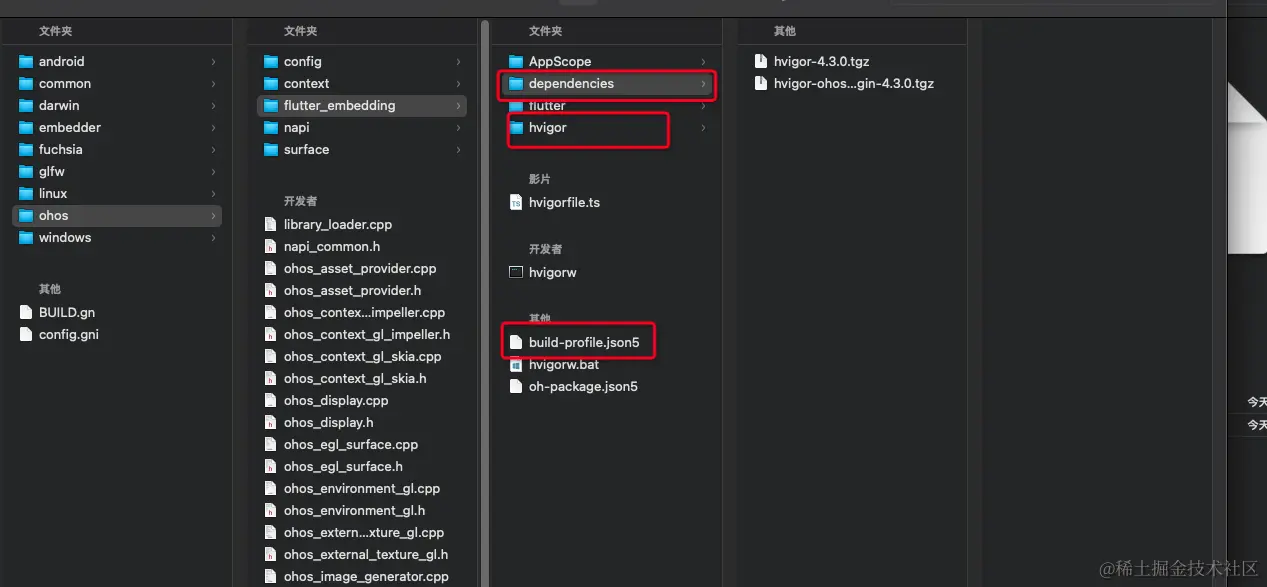This screenshot has height=587, width=1267.
Task: Click the fuchsia folder icon
Action: point(26,149)
